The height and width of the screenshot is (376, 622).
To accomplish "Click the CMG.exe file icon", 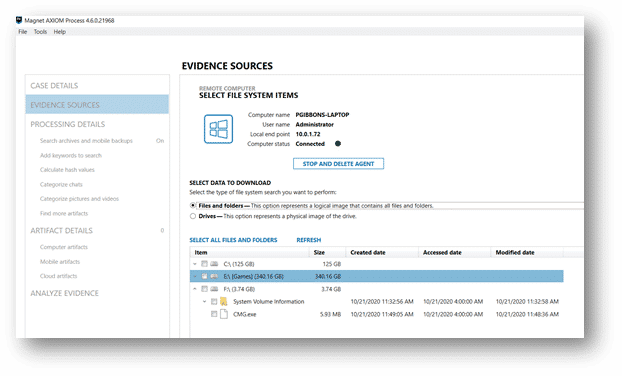I will tap(224, 314).
